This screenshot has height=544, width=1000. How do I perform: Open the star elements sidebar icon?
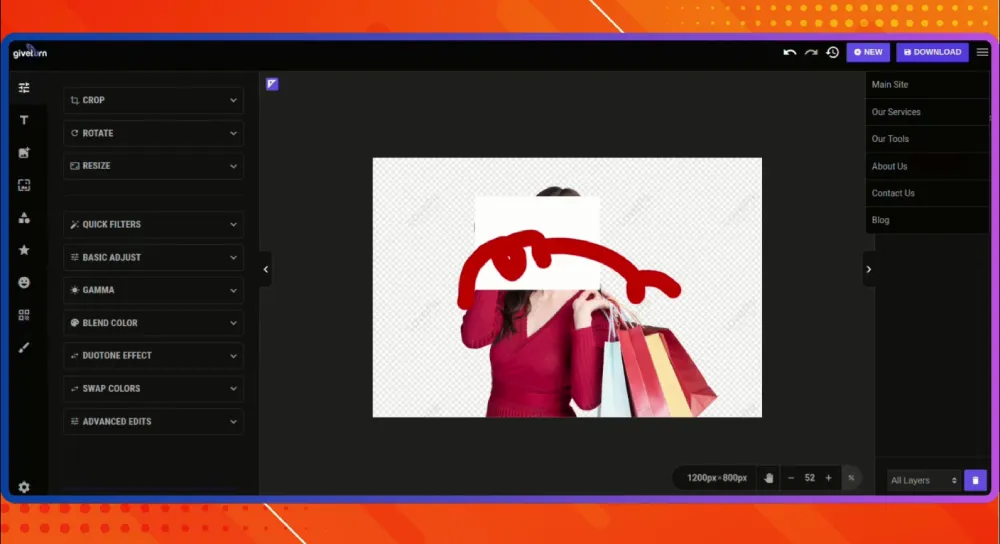[x=24, y=250]
